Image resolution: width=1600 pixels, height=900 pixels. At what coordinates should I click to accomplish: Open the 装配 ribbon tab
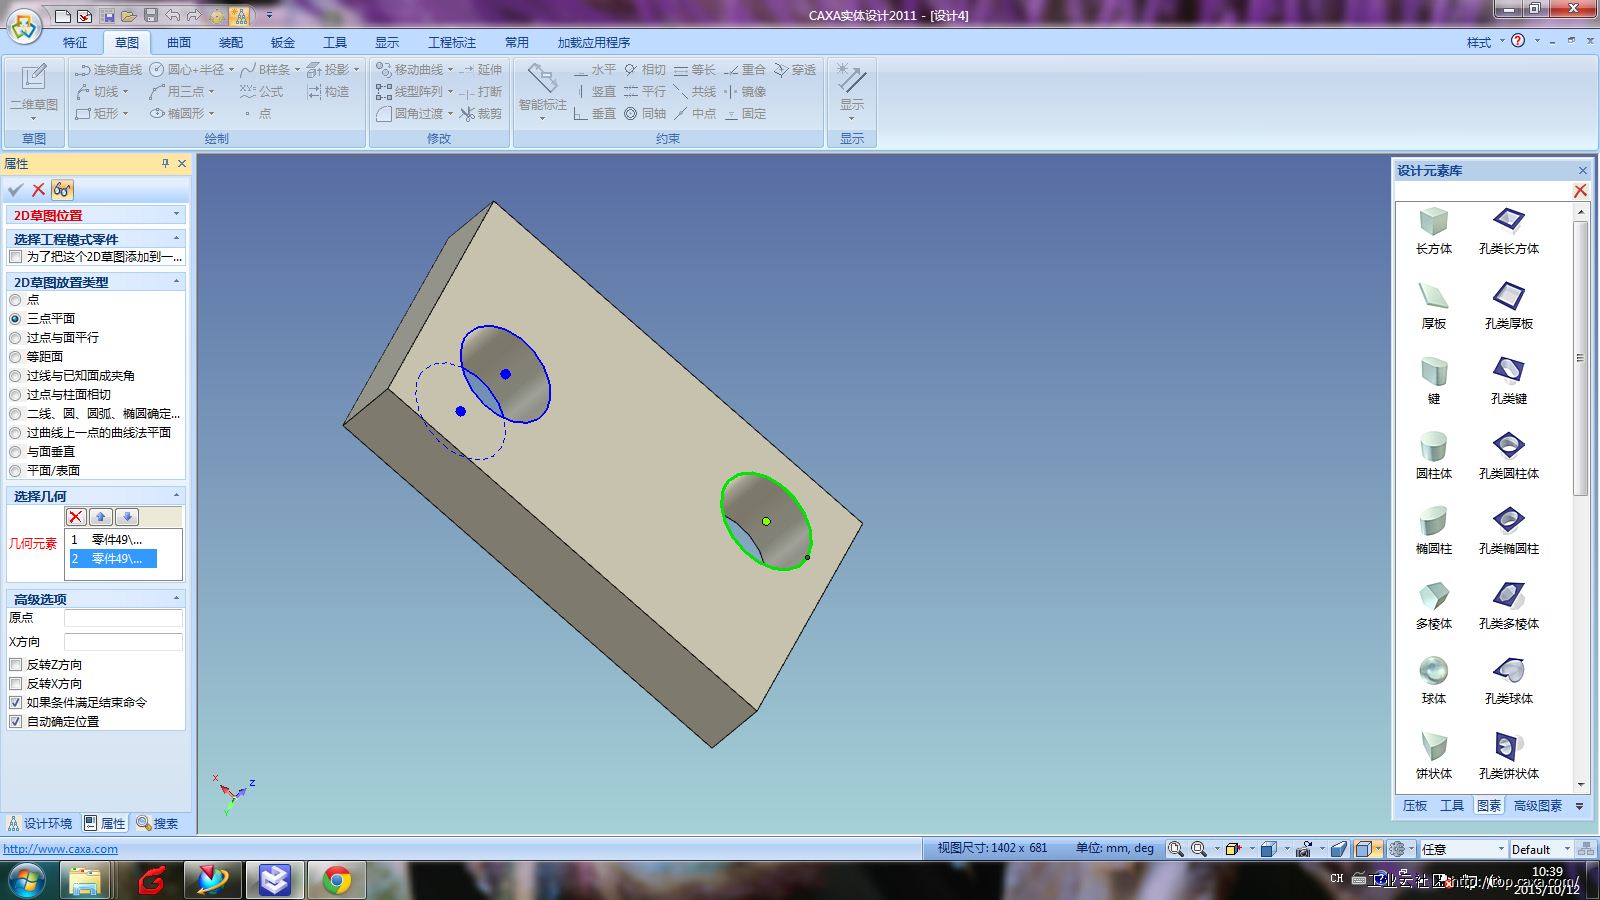[231, 42]
